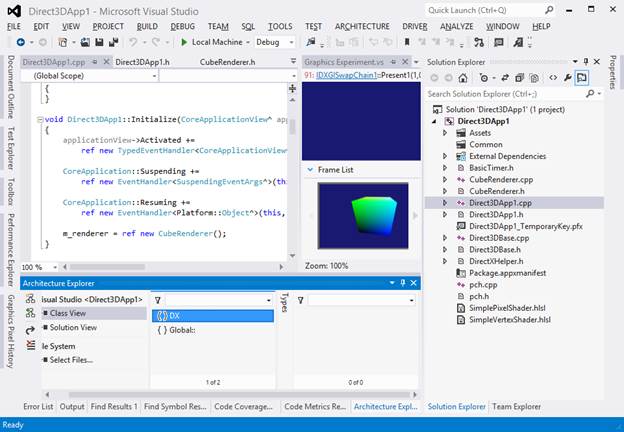Click the filter funnel icon beside Types column
The image size is (624, 432).
point(300,300)
